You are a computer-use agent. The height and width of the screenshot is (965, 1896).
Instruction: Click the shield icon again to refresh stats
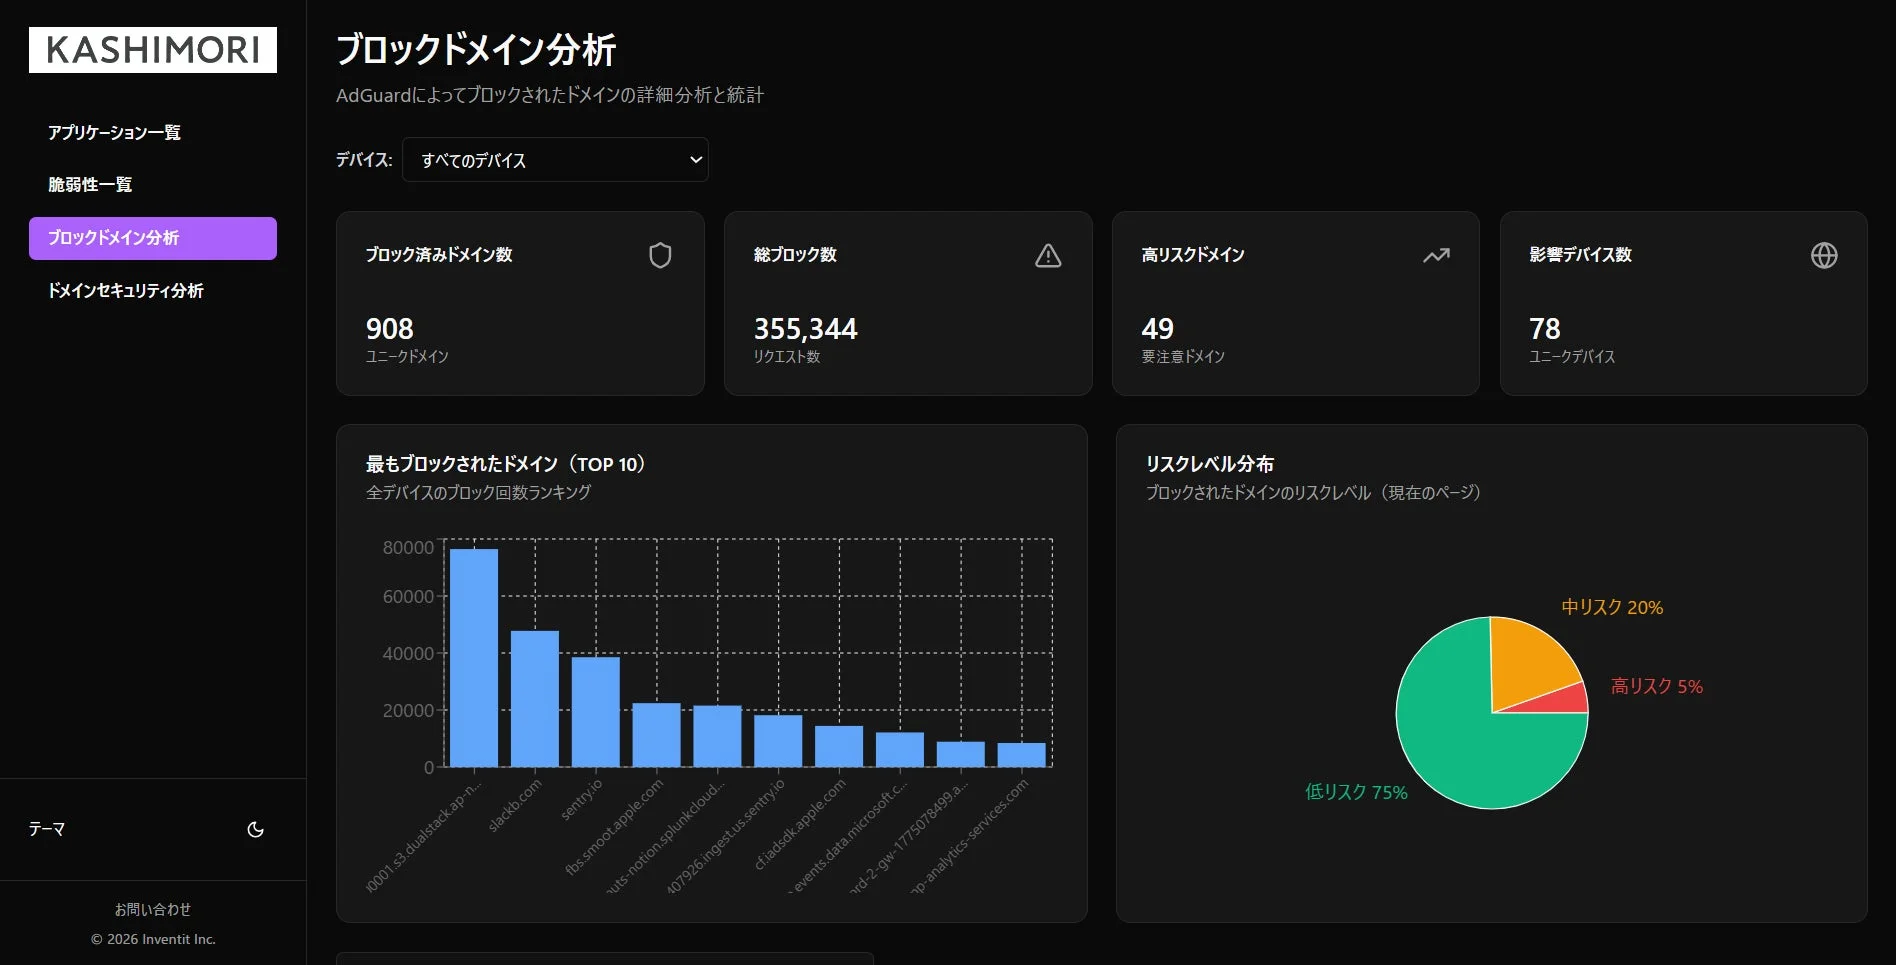pos(660,255)
